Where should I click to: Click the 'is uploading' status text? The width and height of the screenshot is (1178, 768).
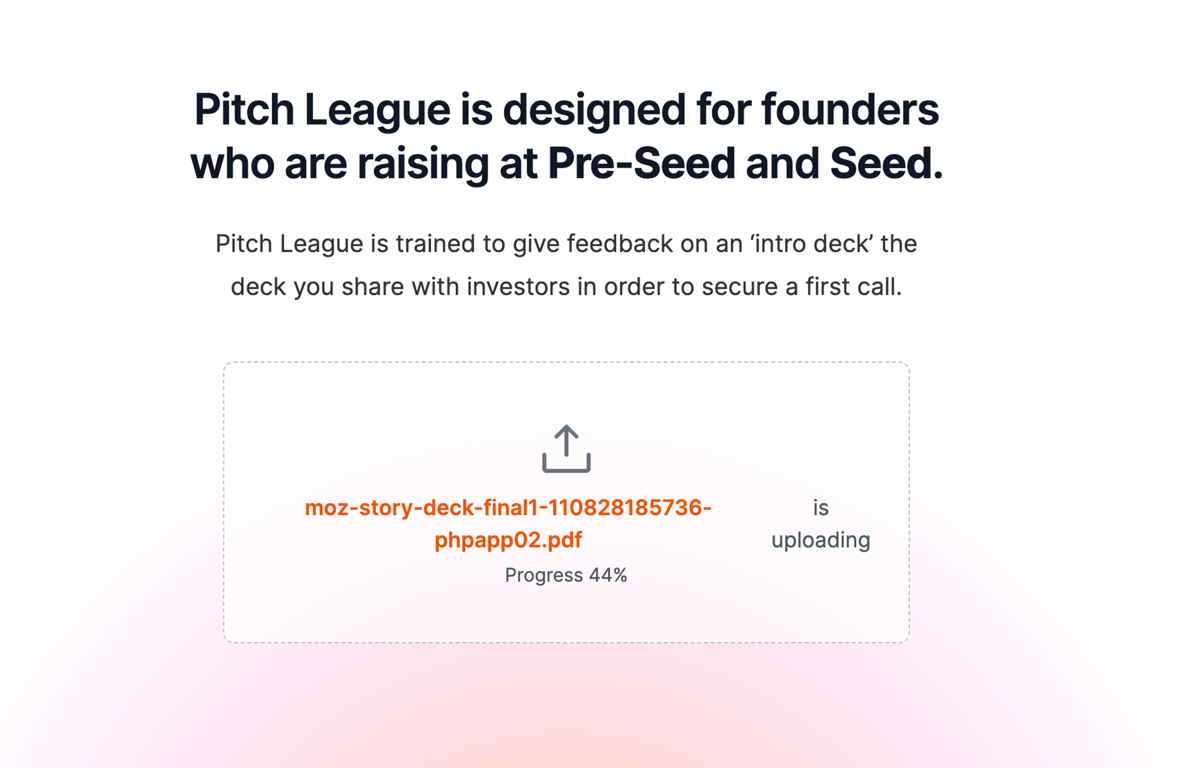point(820,523)
